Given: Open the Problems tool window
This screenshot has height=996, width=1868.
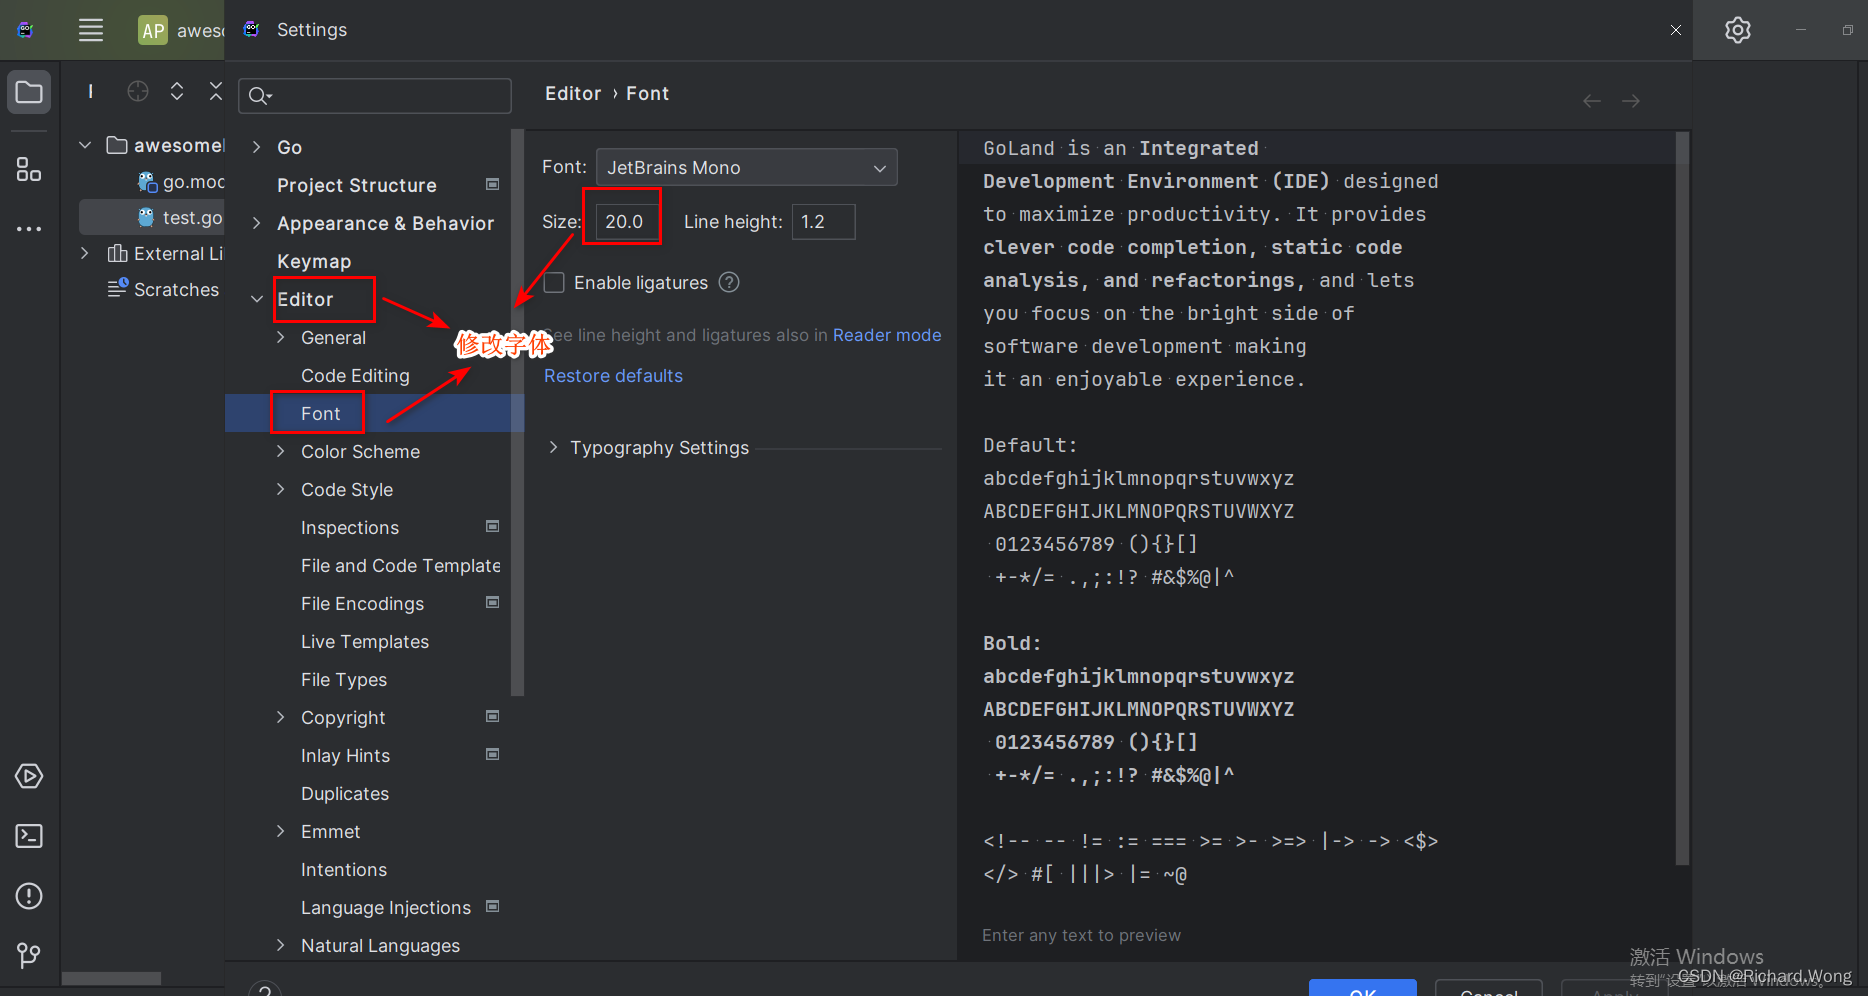Looking at the screenshot, I should [x=29, y=896].
